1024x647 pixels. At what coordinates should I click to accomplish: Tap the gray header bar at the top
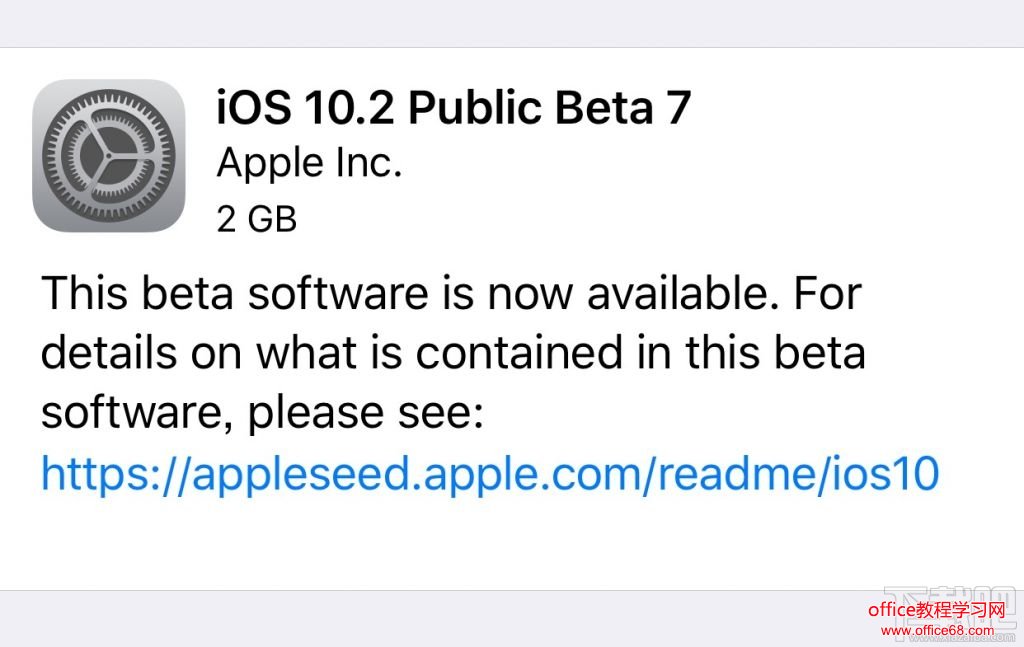[512, 22]
